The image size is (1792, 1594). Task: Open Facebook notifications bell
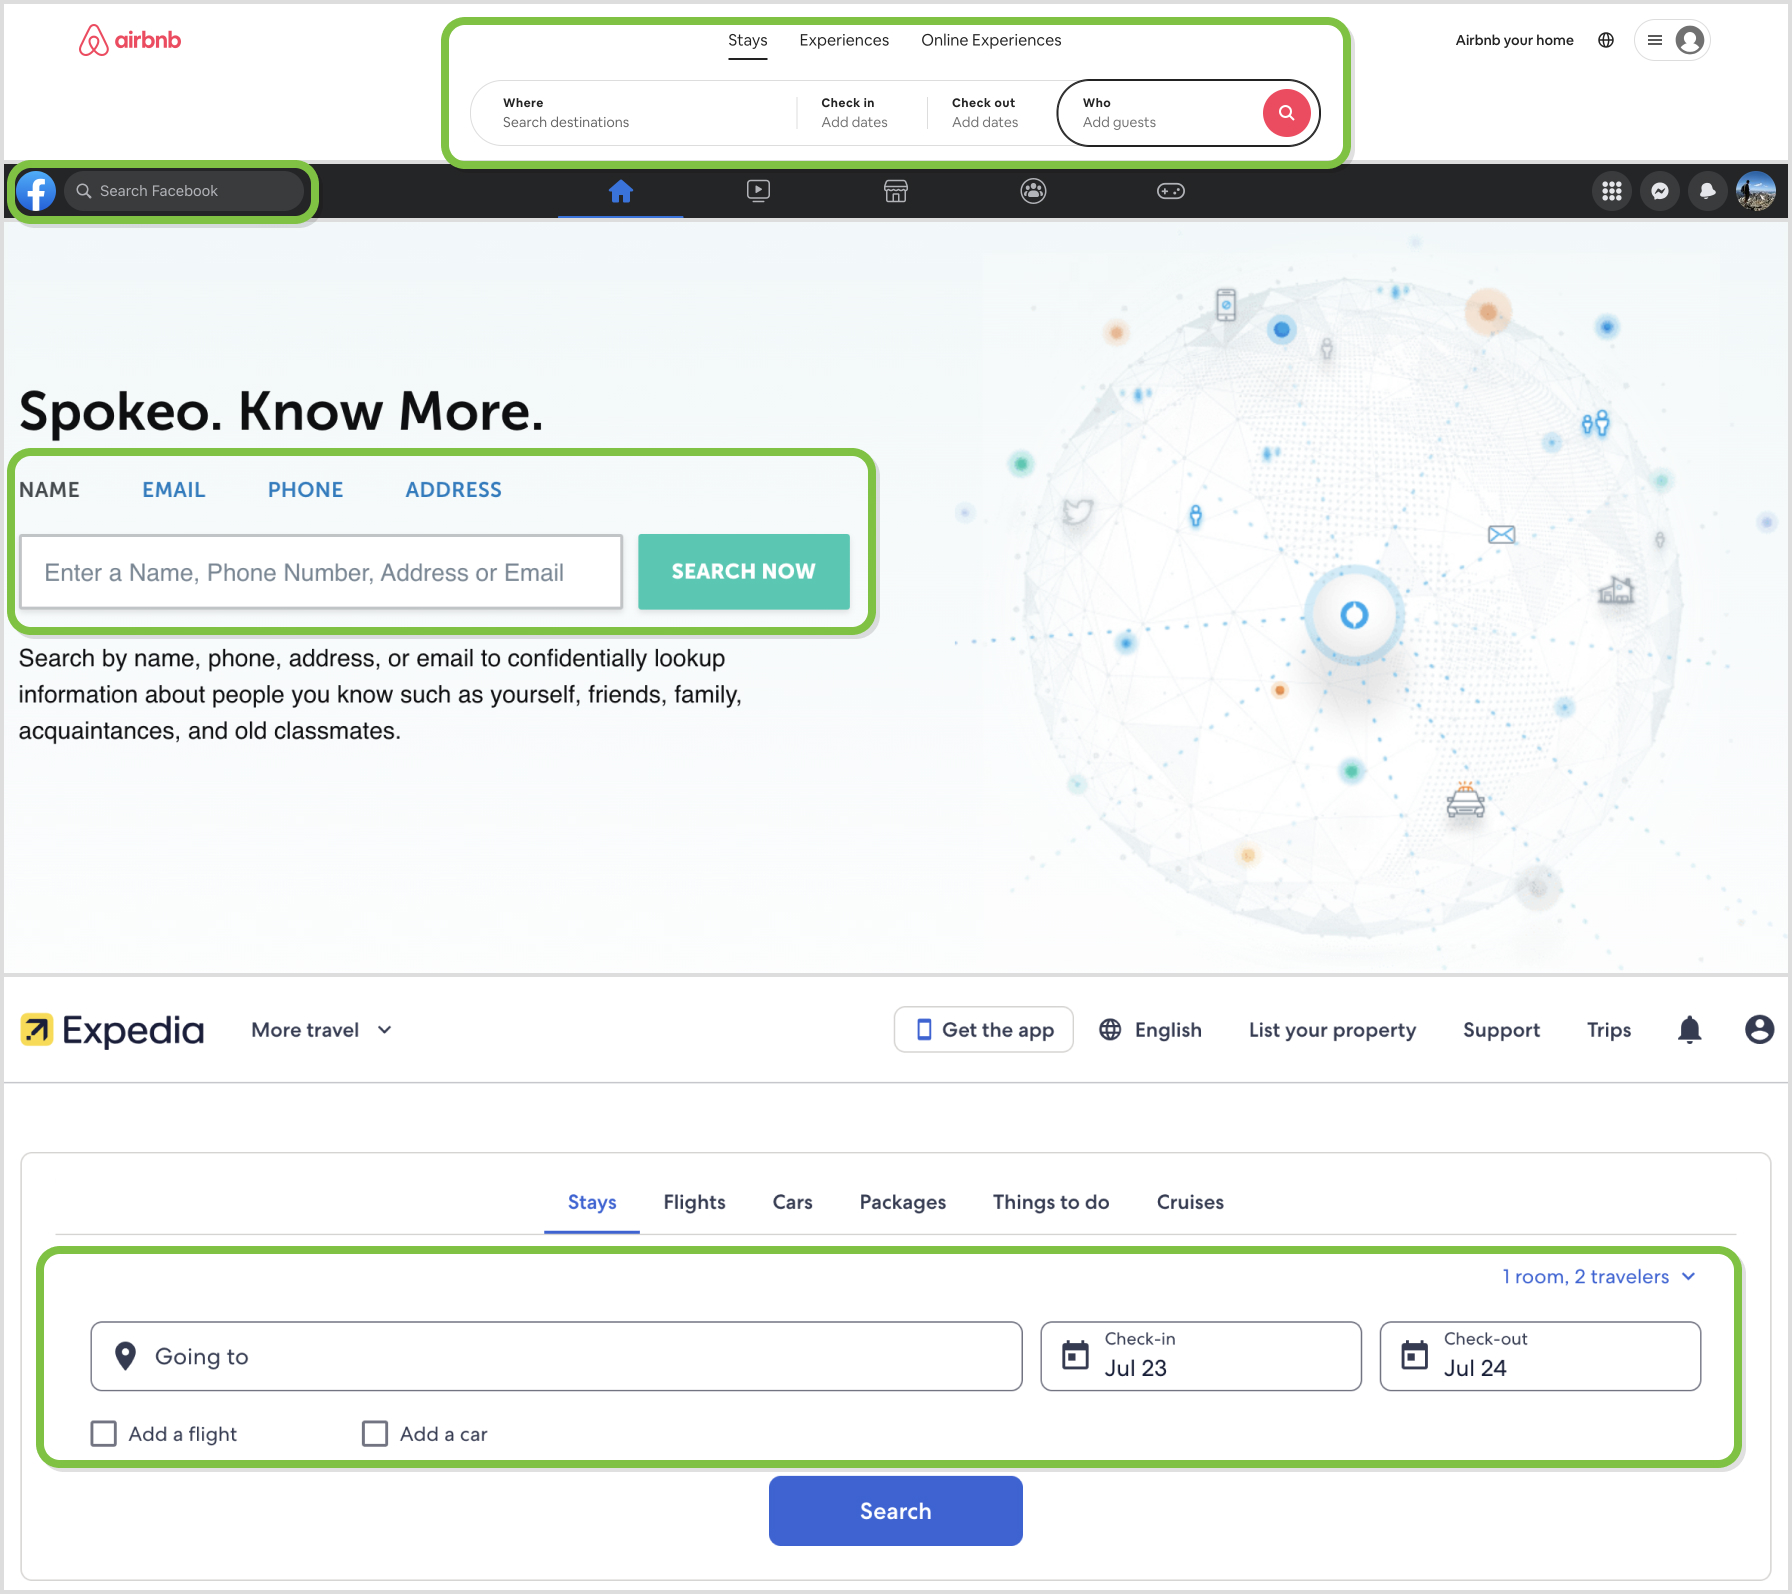click(x=1707, y=191)
